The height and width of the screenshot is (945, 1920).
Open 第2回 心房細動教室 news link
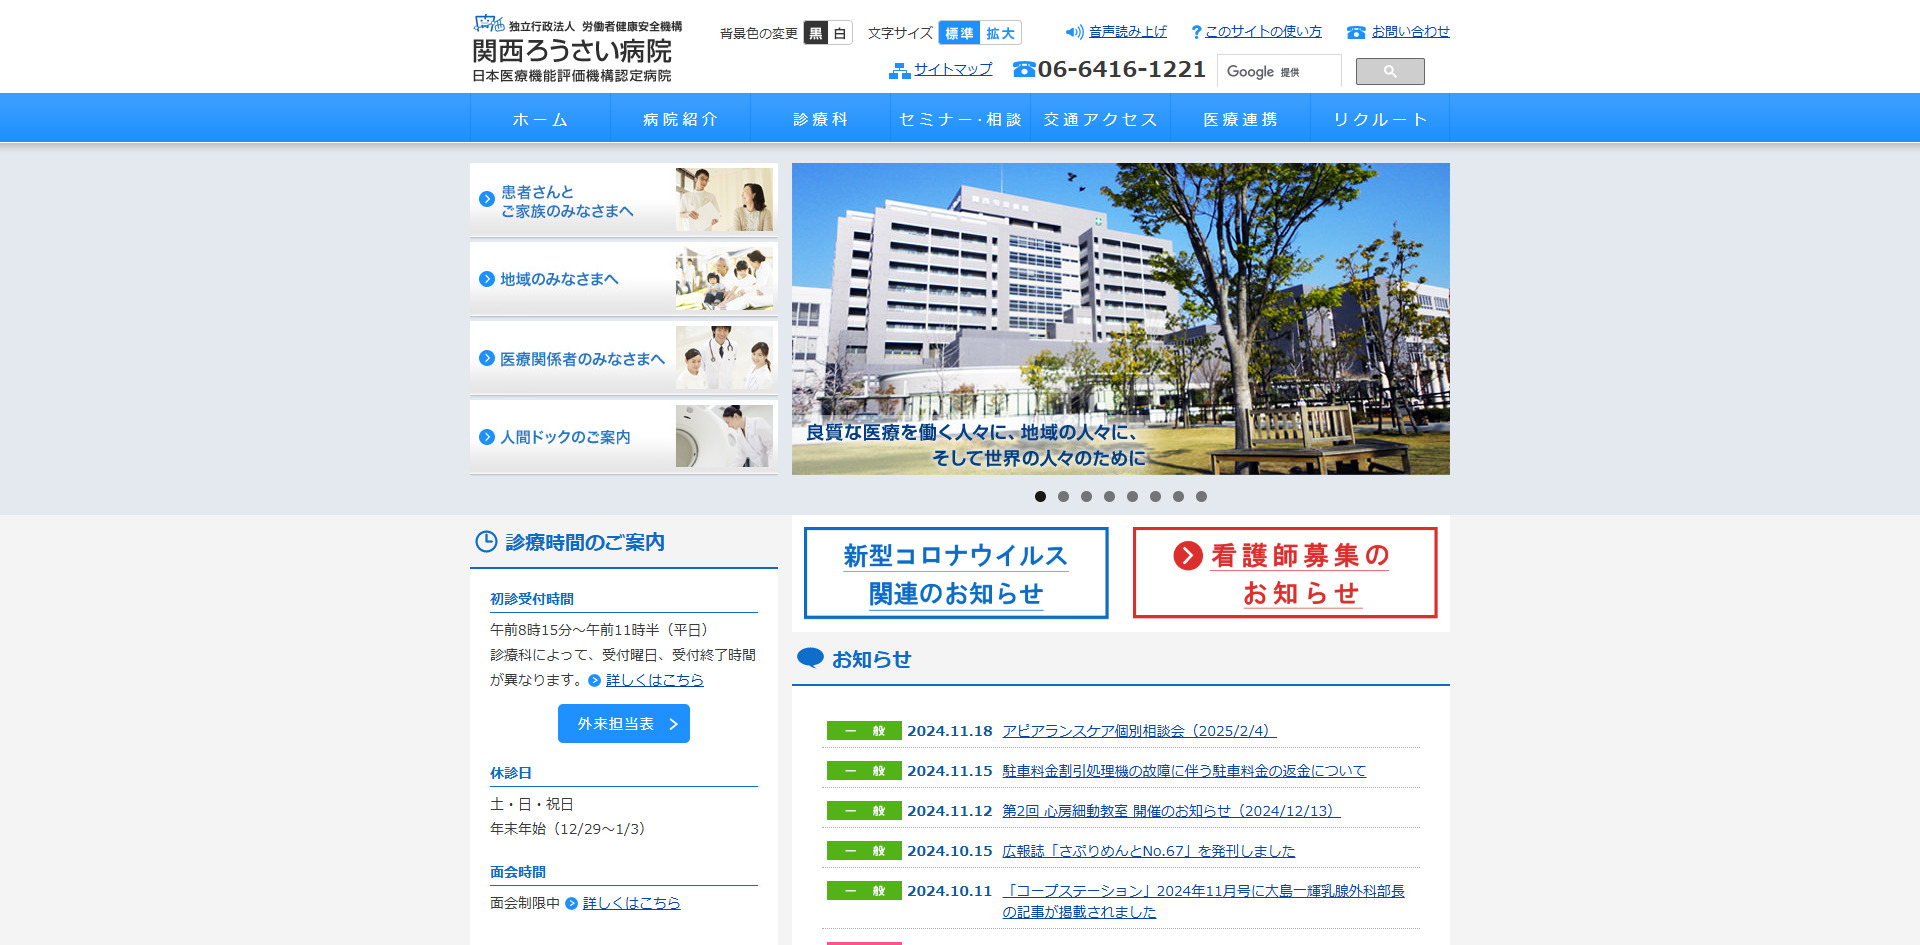pyautogui.click(x=1171, y=811)
